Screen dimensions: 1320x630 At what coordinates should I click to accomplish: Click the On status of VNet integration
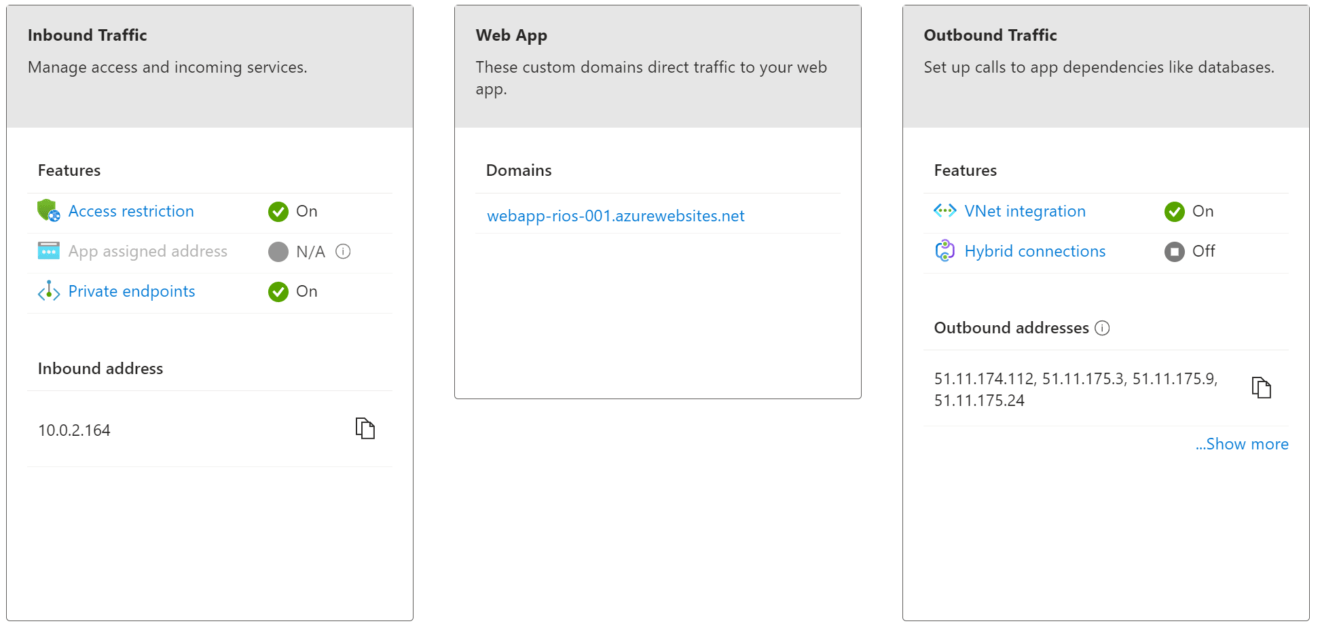tap(1189, 211)
